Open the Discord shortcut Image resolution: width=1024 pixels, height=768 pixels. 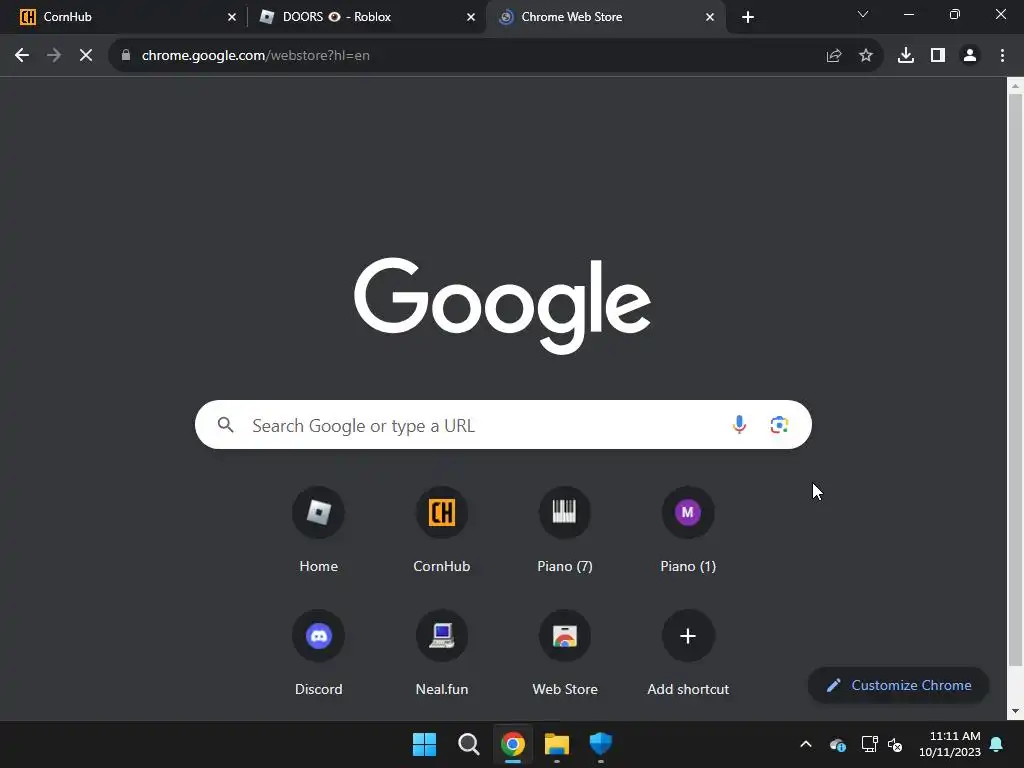(319, 653)
